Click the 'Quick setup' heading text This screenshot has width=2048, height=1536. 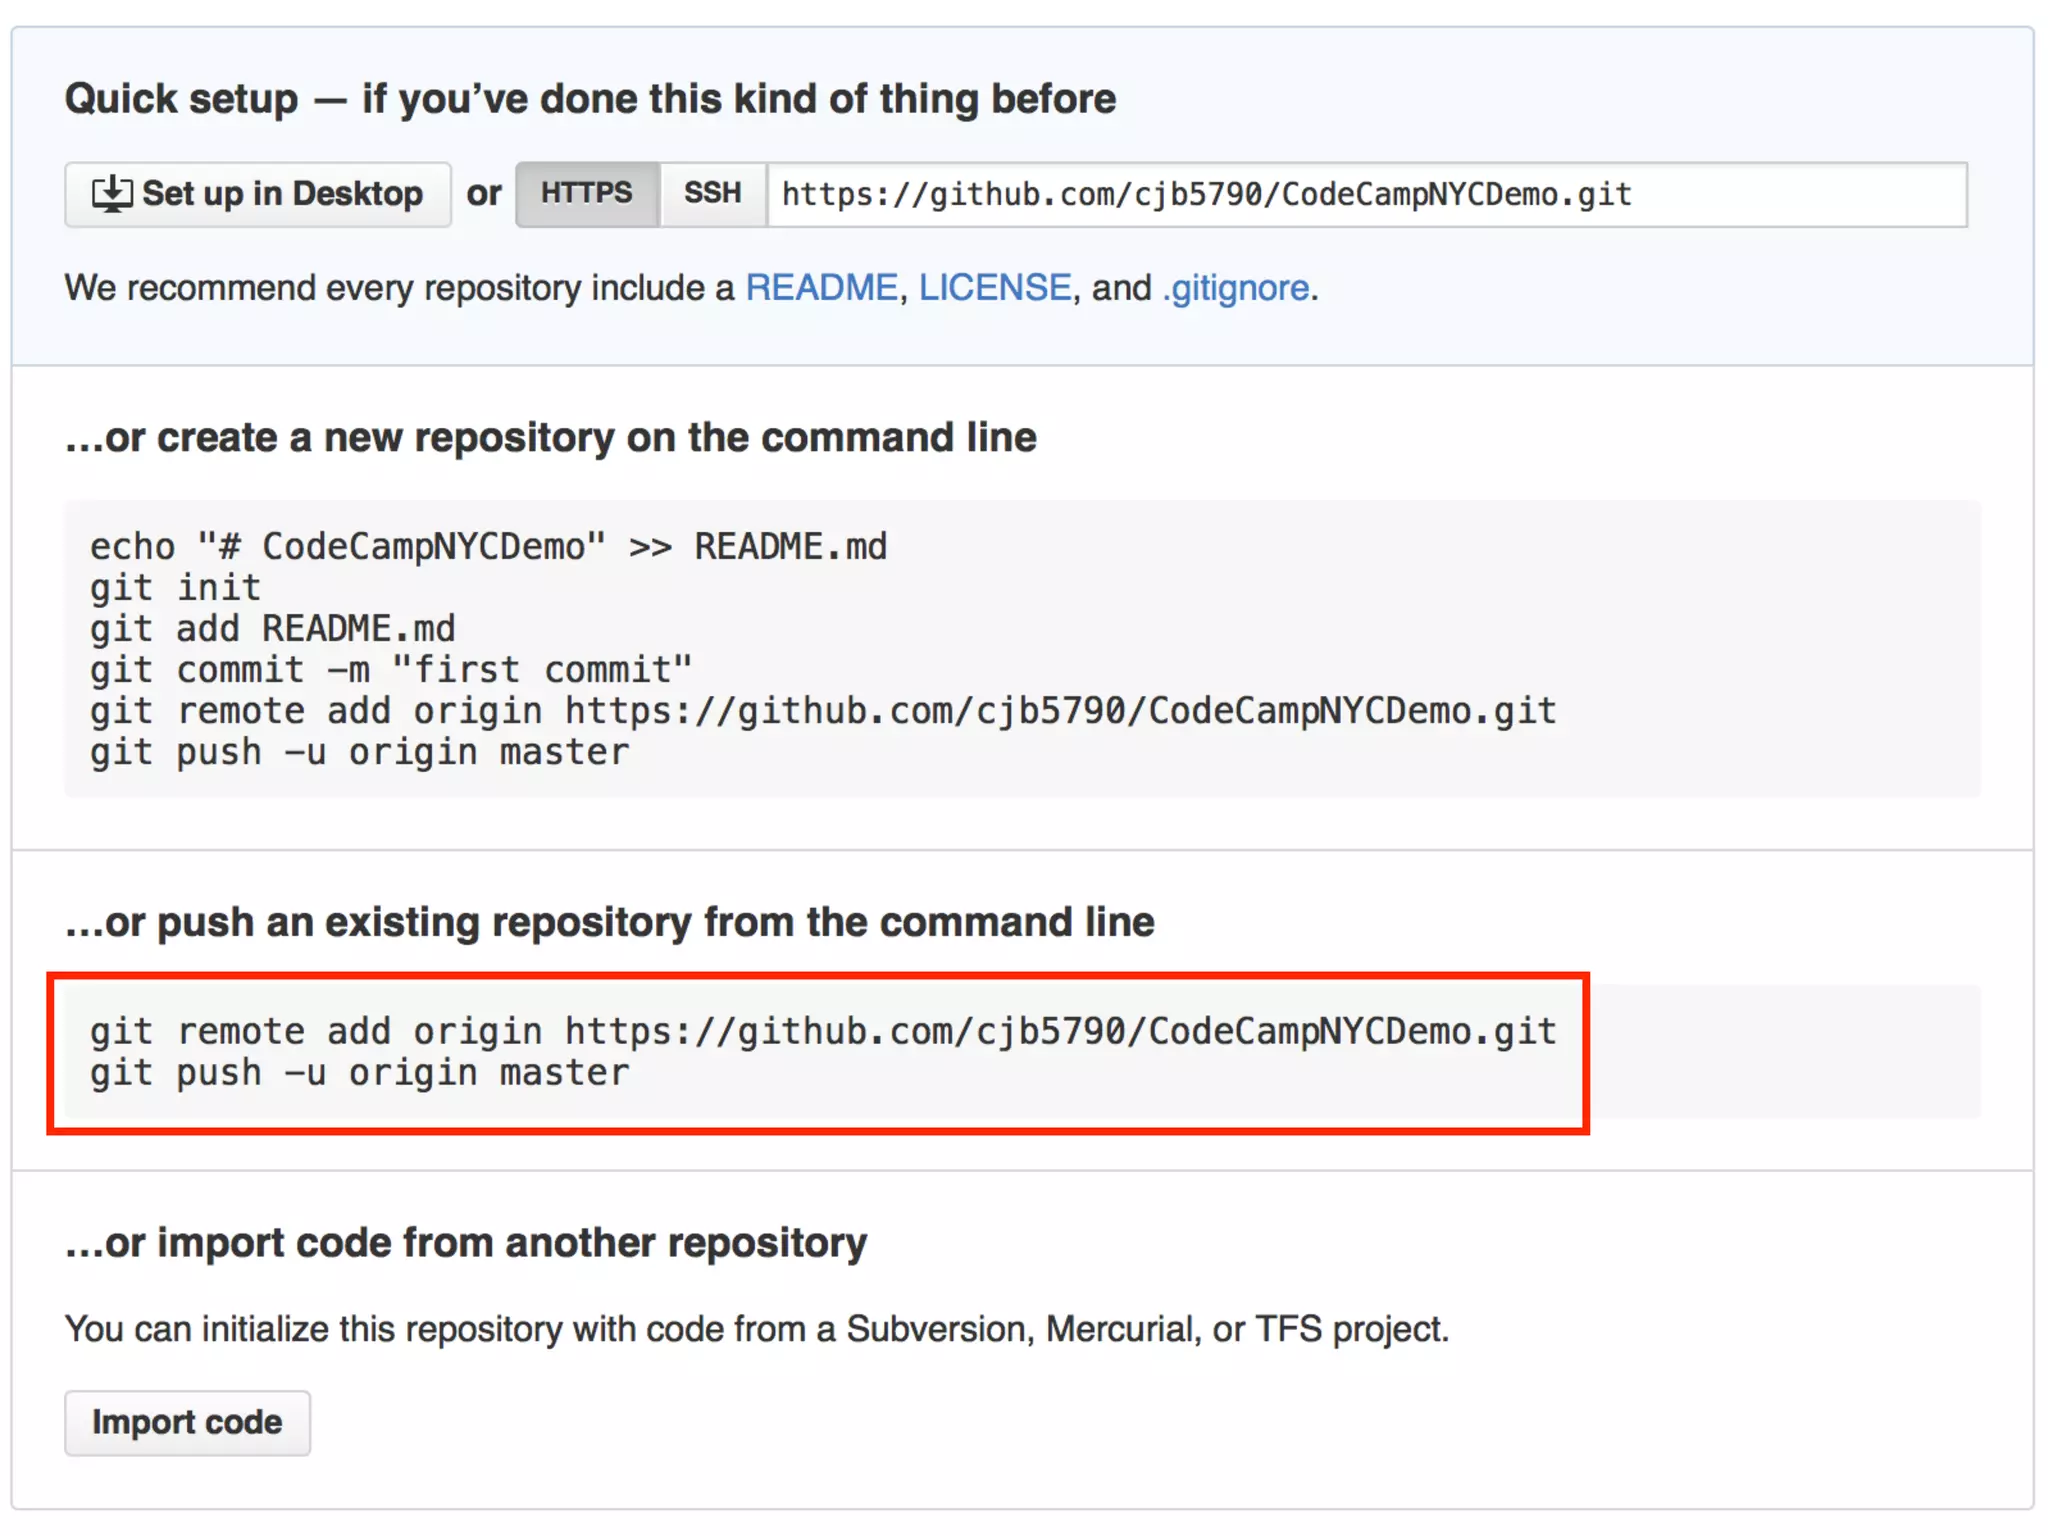(590, 99)
